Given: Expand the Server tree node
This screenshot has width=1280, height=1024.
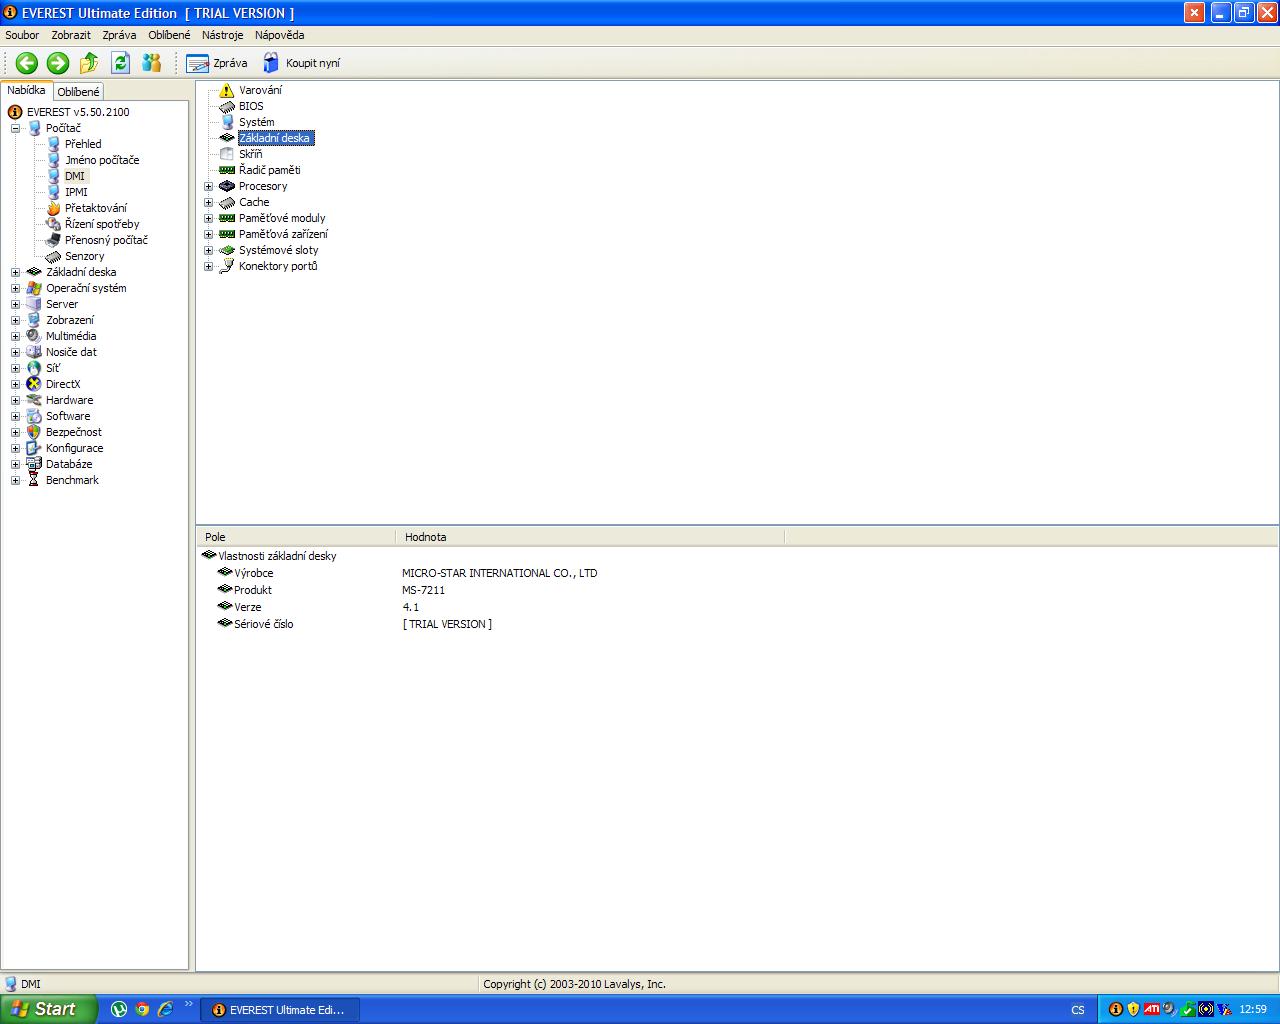Looking at the screenshot, I should [15, 304].
